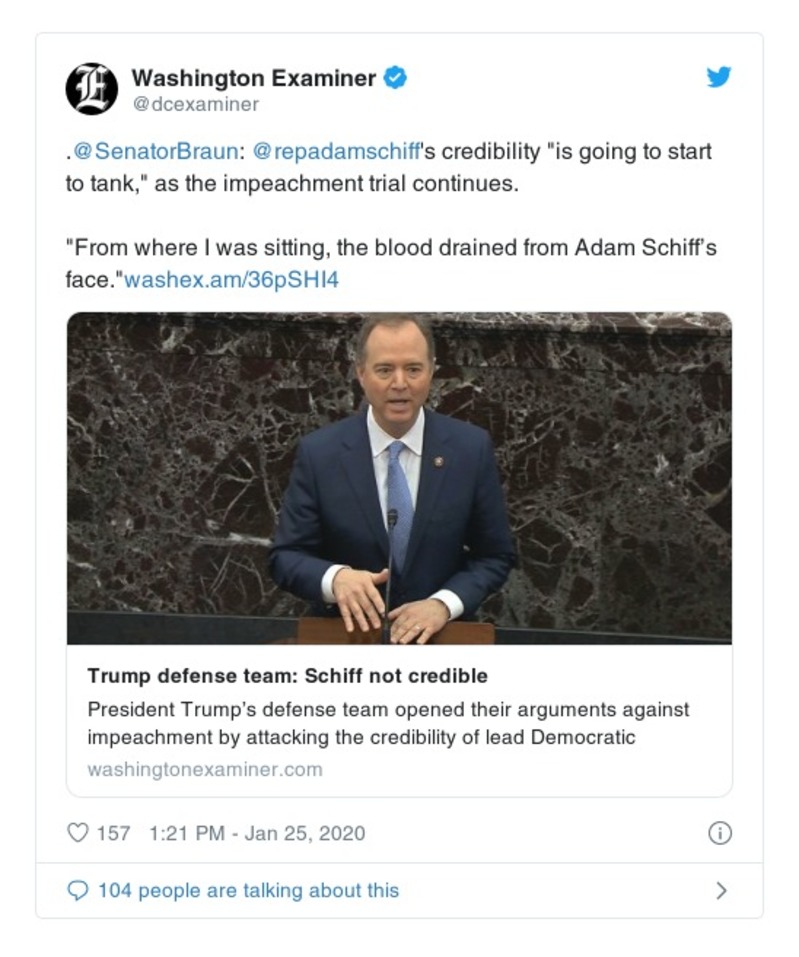The image size is (799, 957).
Task: Open the "Trump defense team: Schiff not credible" headline
Action: click(x=287, y=675)
